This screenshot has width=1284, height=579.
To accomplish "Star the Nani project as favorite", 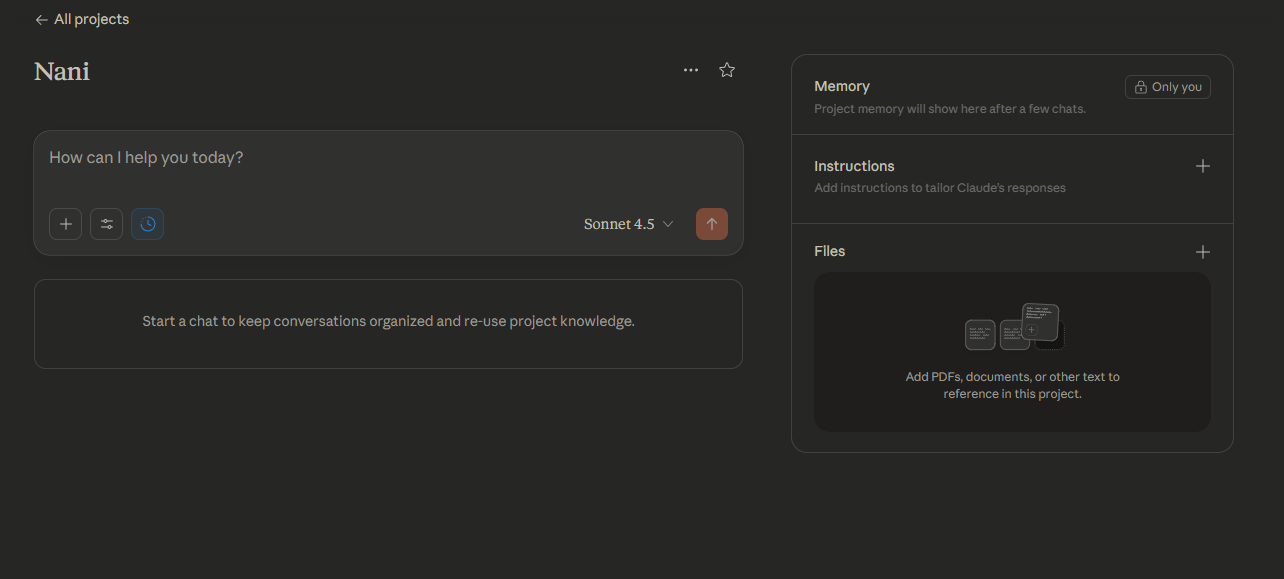I will click(727, 70).
